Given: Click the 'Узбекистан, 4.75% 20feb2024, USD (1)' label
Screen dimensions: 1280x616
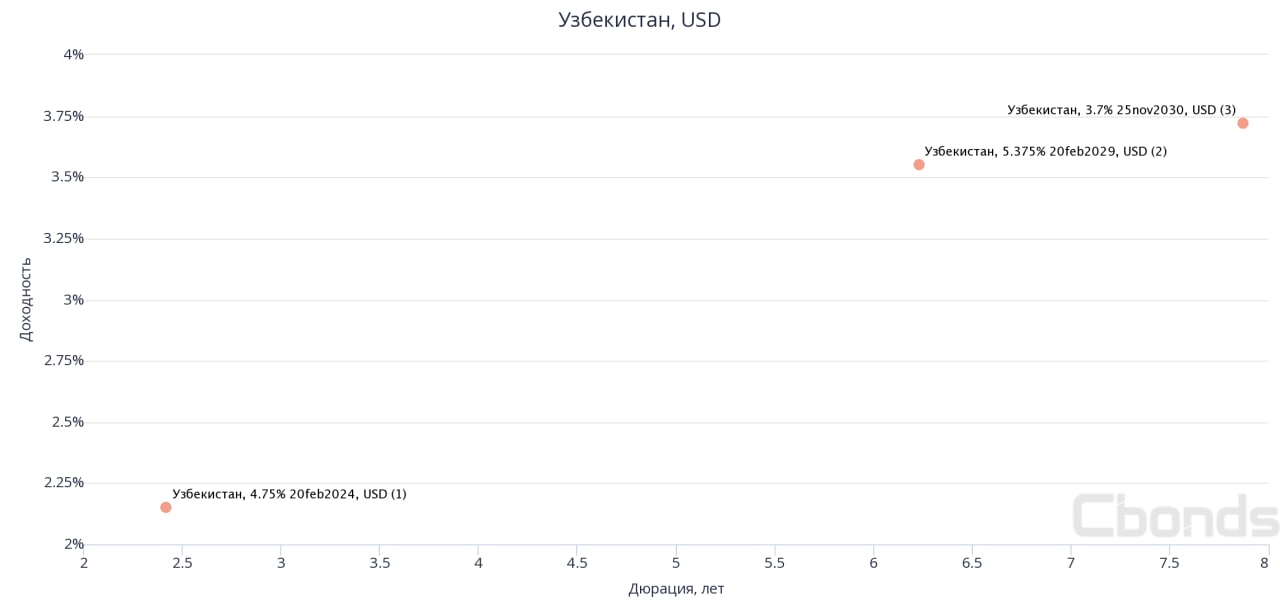Looking at the screenshot, I should pyautogui.click(x=289, y=494).
